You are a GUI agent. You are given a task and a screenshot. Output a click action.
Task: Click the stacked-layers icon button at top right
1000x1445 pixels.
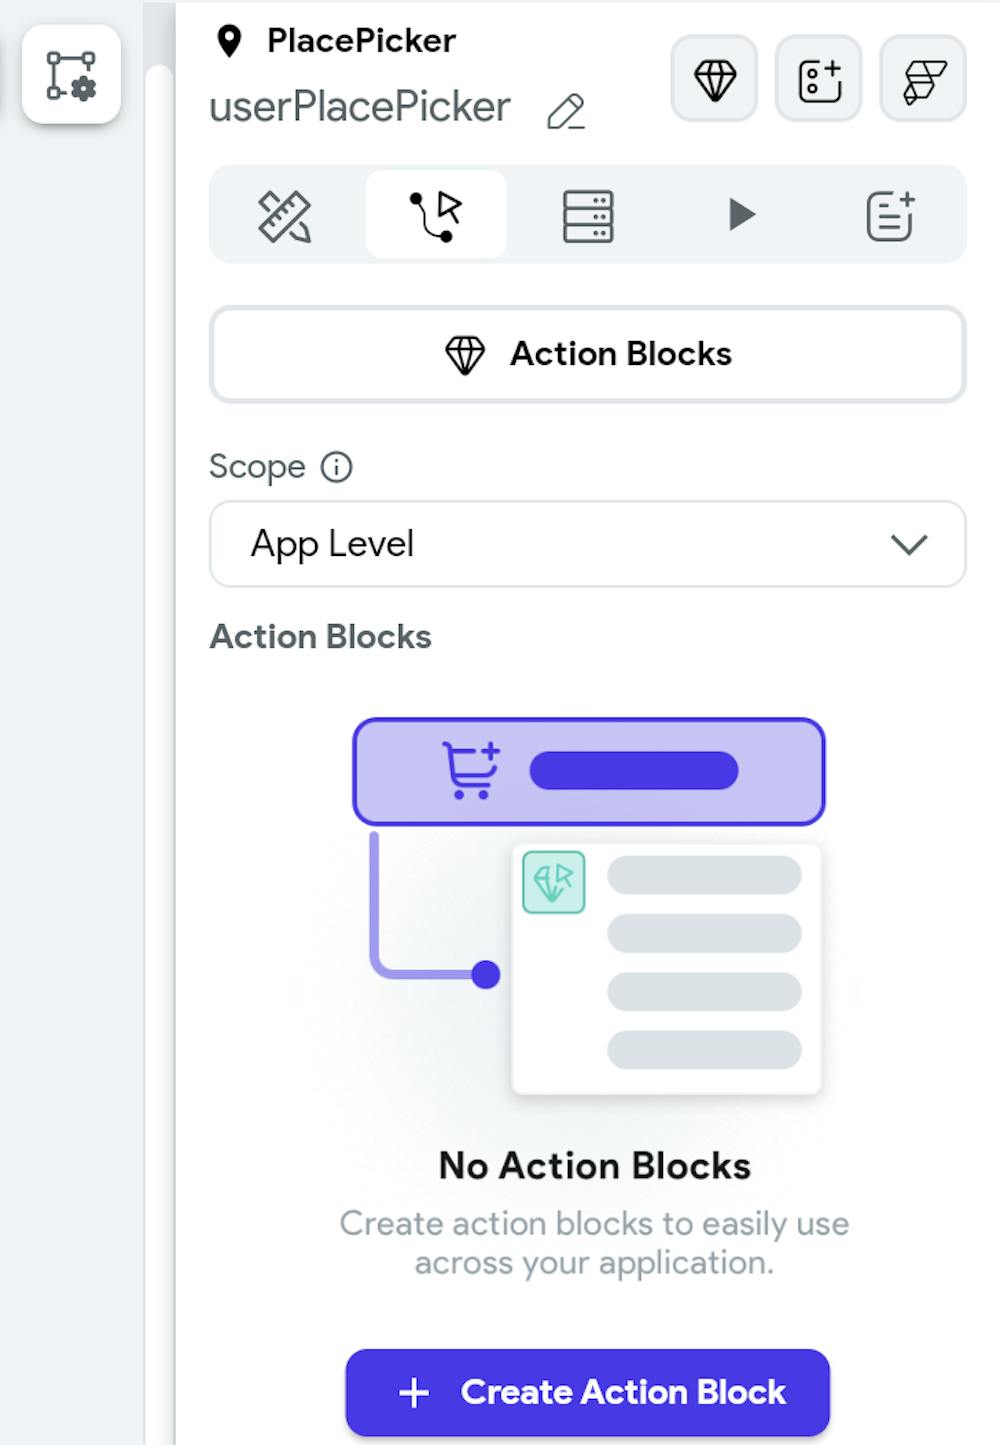click(x=923, y=79)
